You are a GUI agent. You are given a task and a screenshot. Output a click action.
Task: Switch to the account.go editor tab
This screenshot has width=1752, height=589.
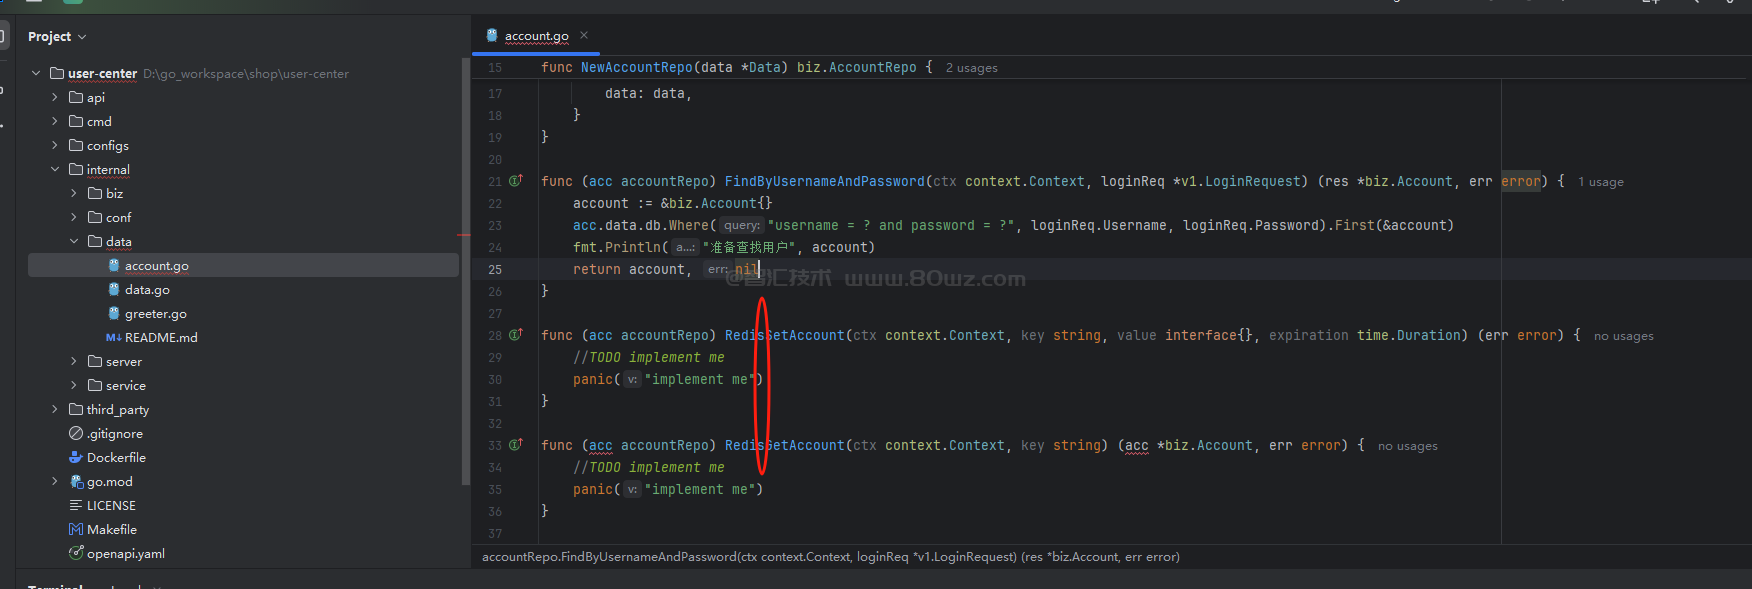pyautogui.click(x=536, y=36)
